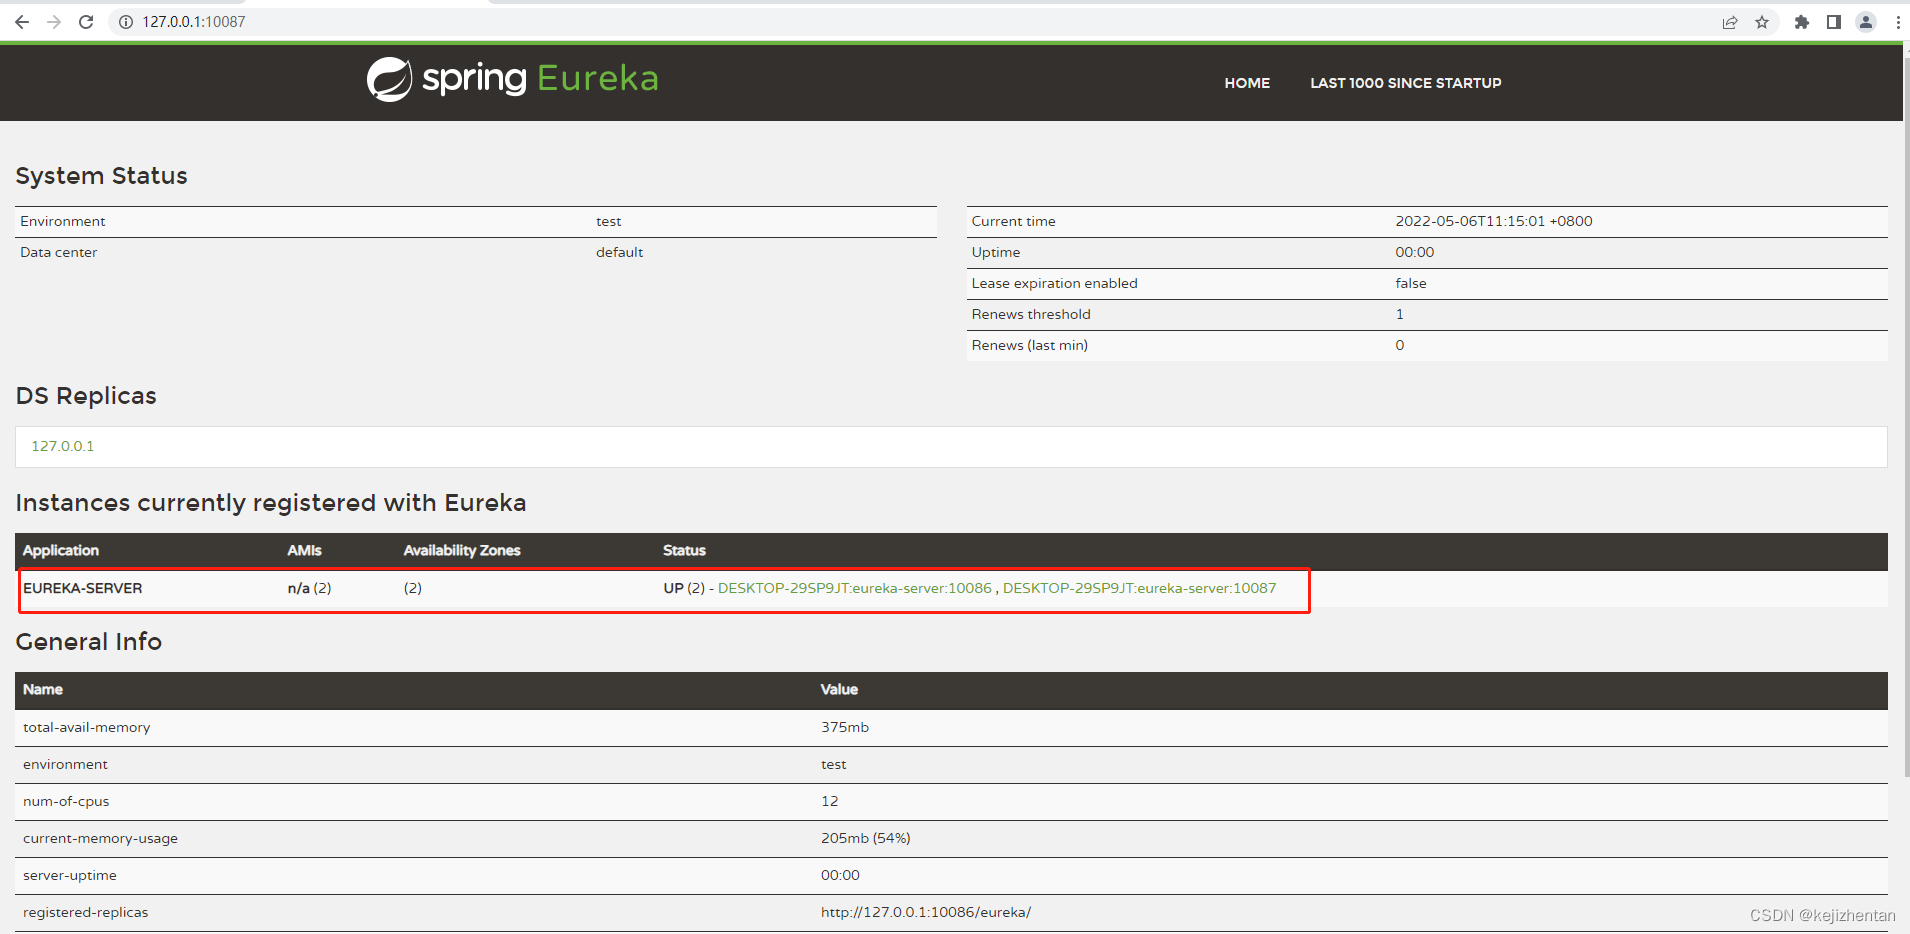Screen dimensions: 1910x934
Task: Open site info icon beside the URL
Action: (126, 22)
